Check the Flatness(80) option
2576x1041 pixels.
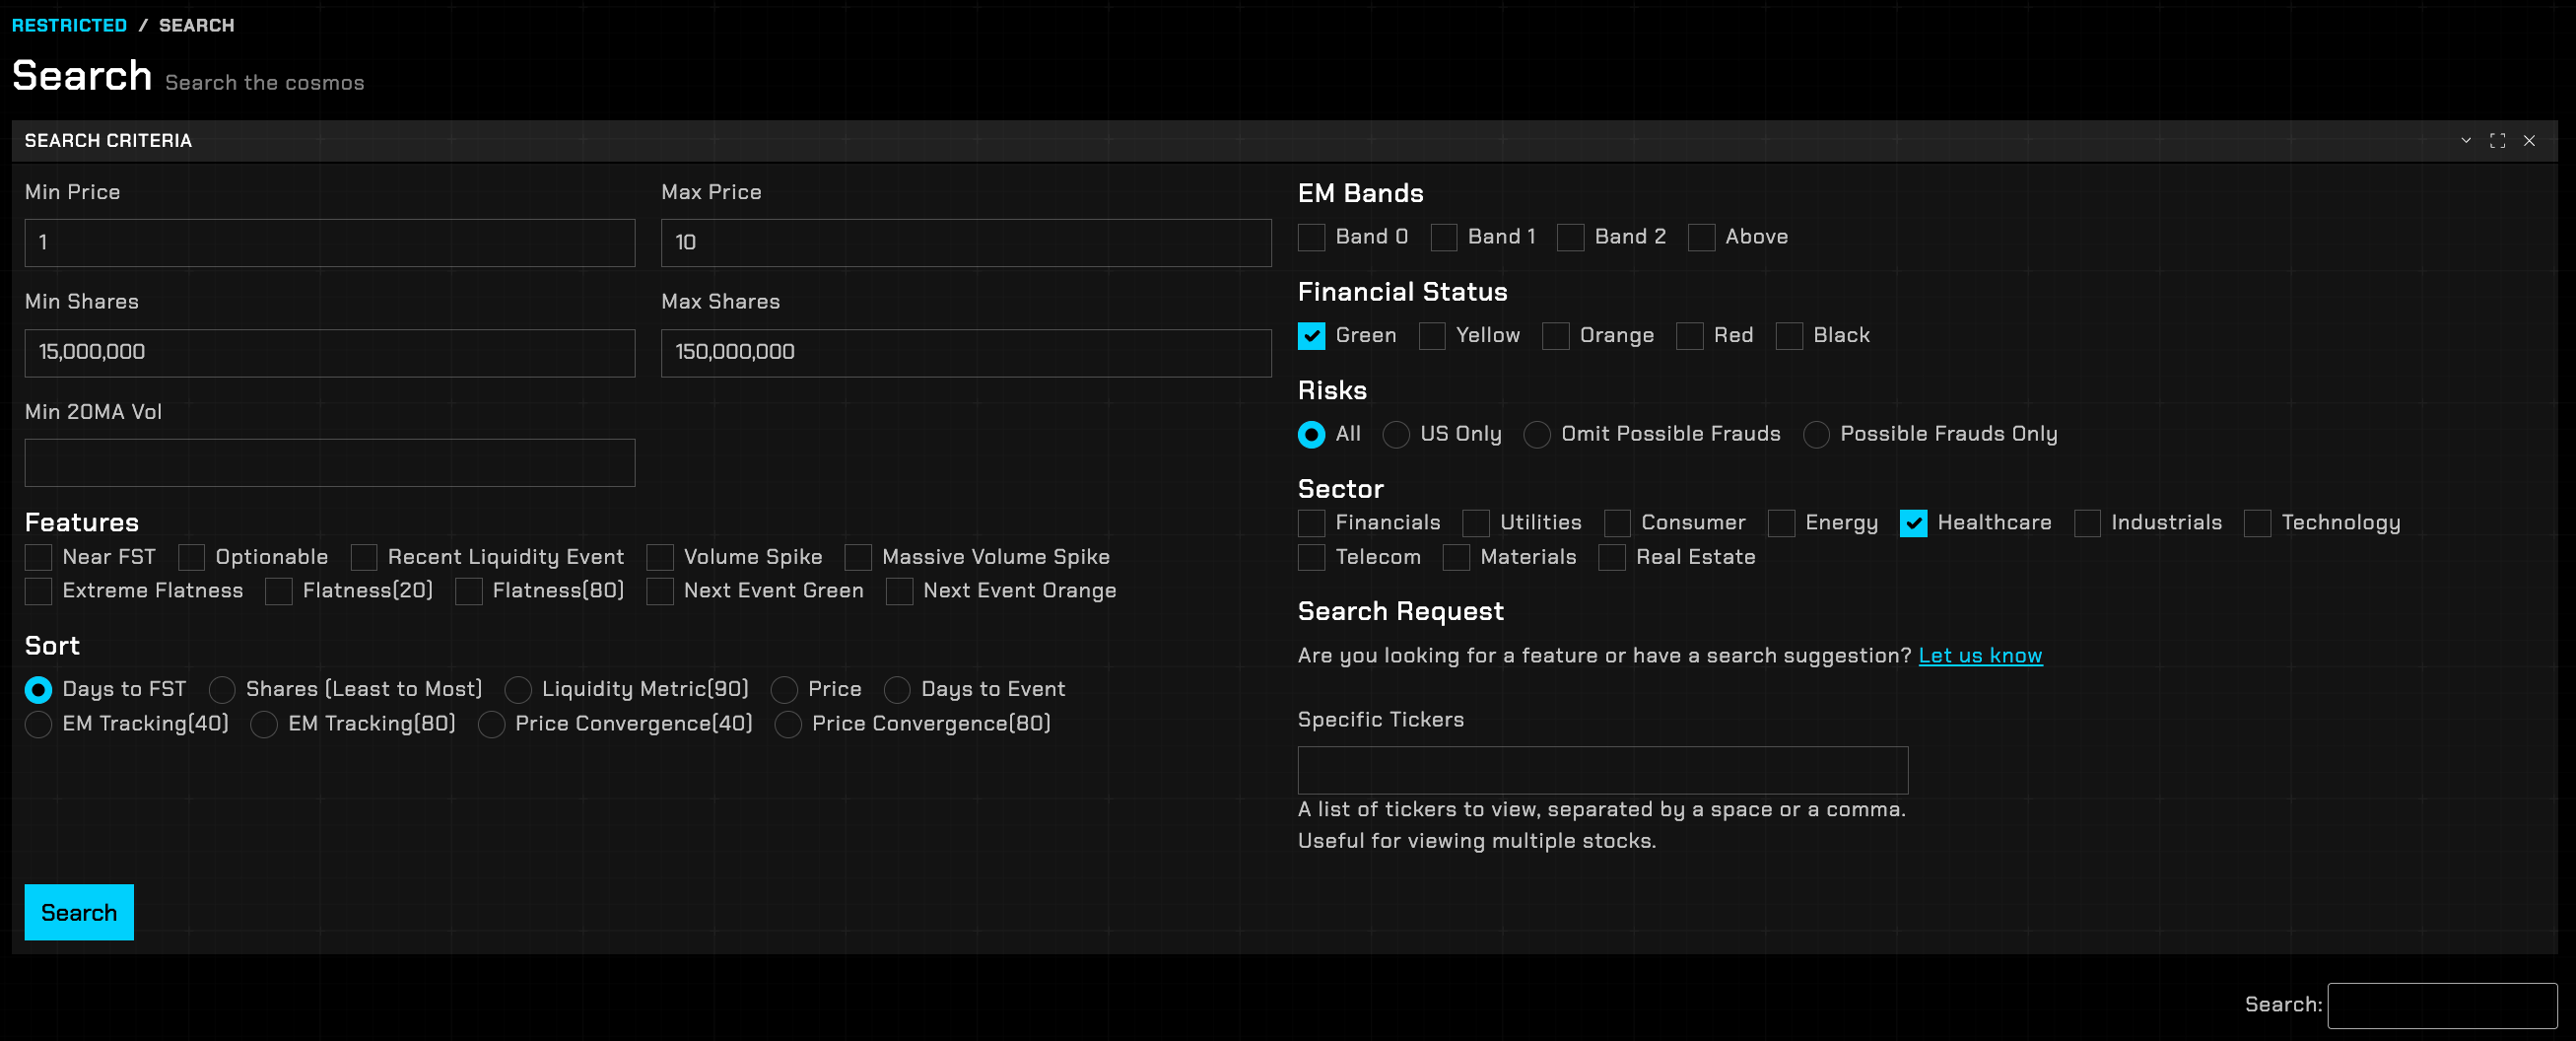click(469, 591)
